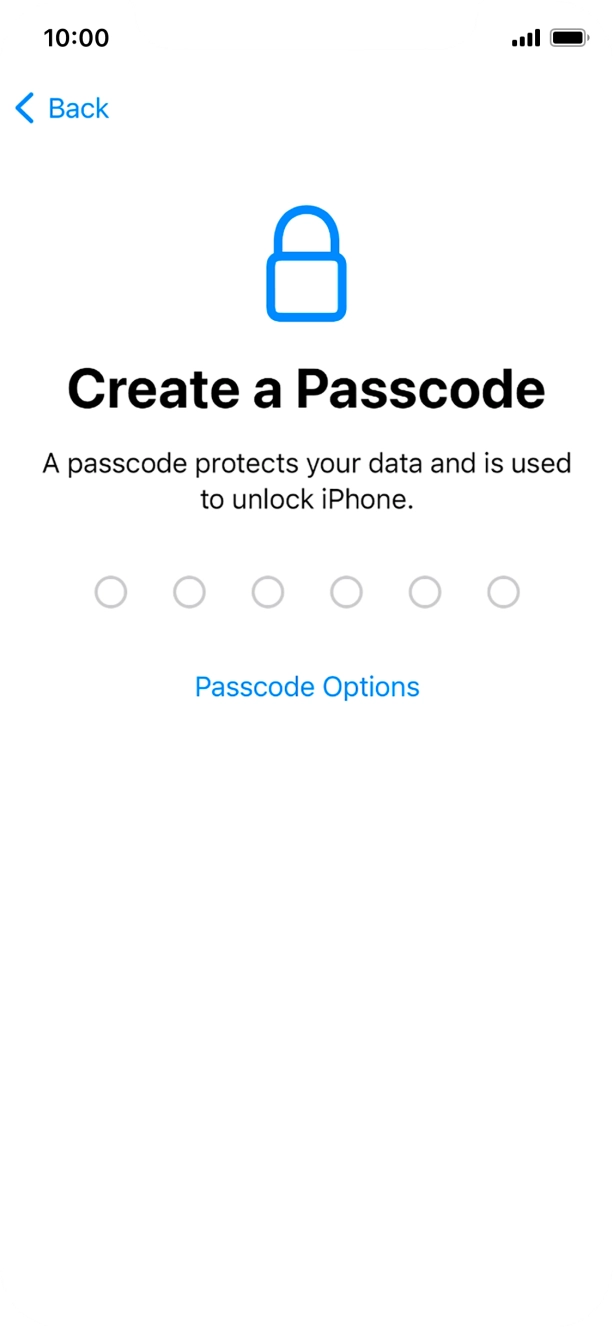613x1328 pixels.
Task: Tap the passcode entry field area
Action: [307, 592]
